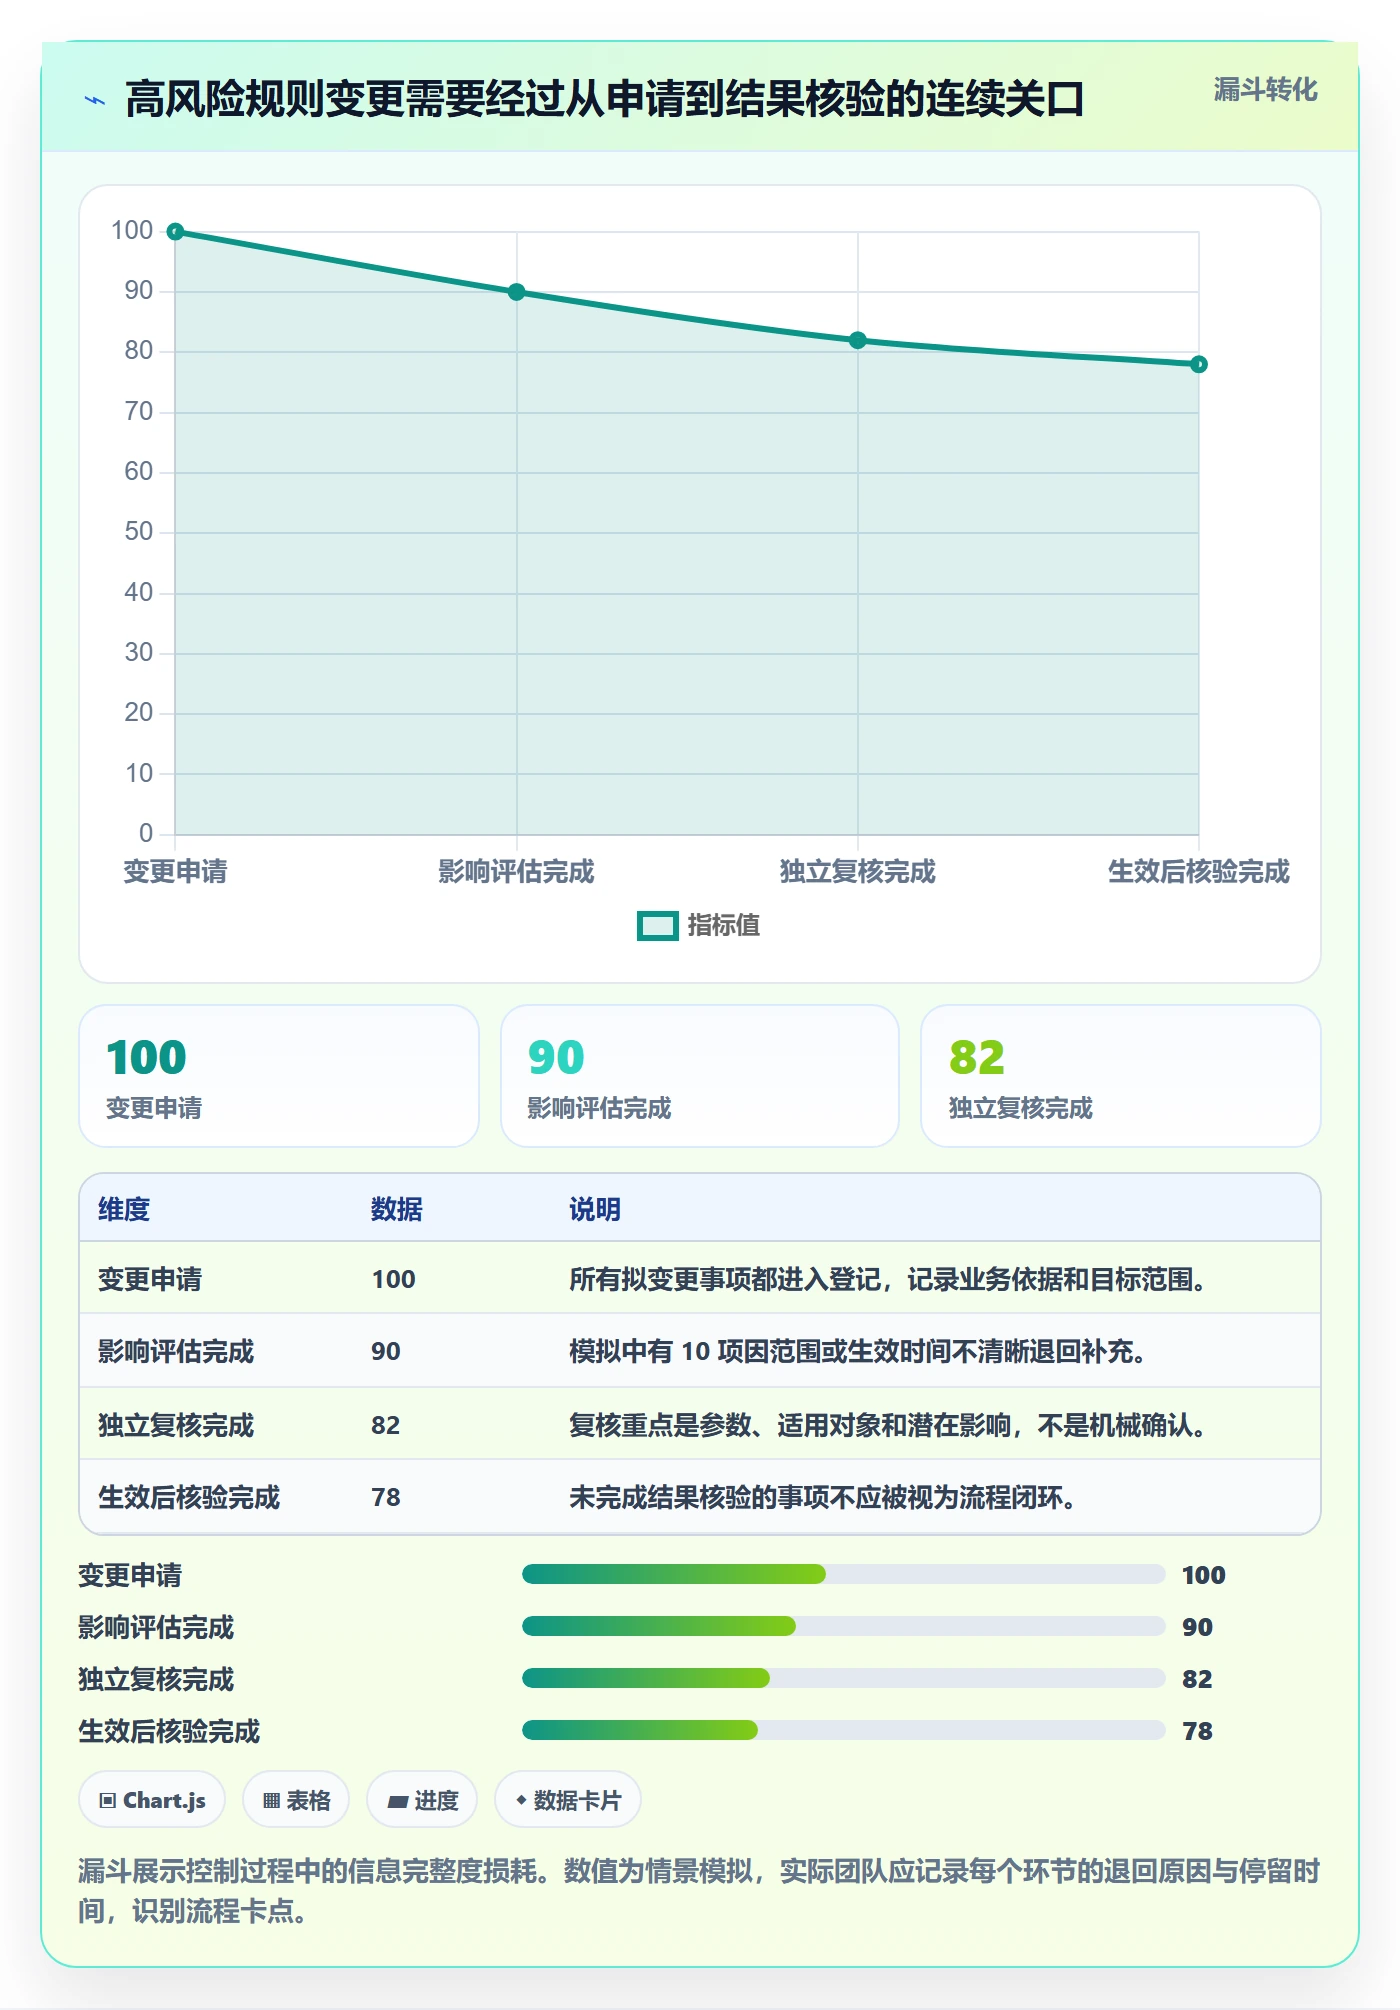Screen dimensions: 1400x2010
Task: Click the 独立复核完成 cell in the table
Action: tap(176, 1425)
